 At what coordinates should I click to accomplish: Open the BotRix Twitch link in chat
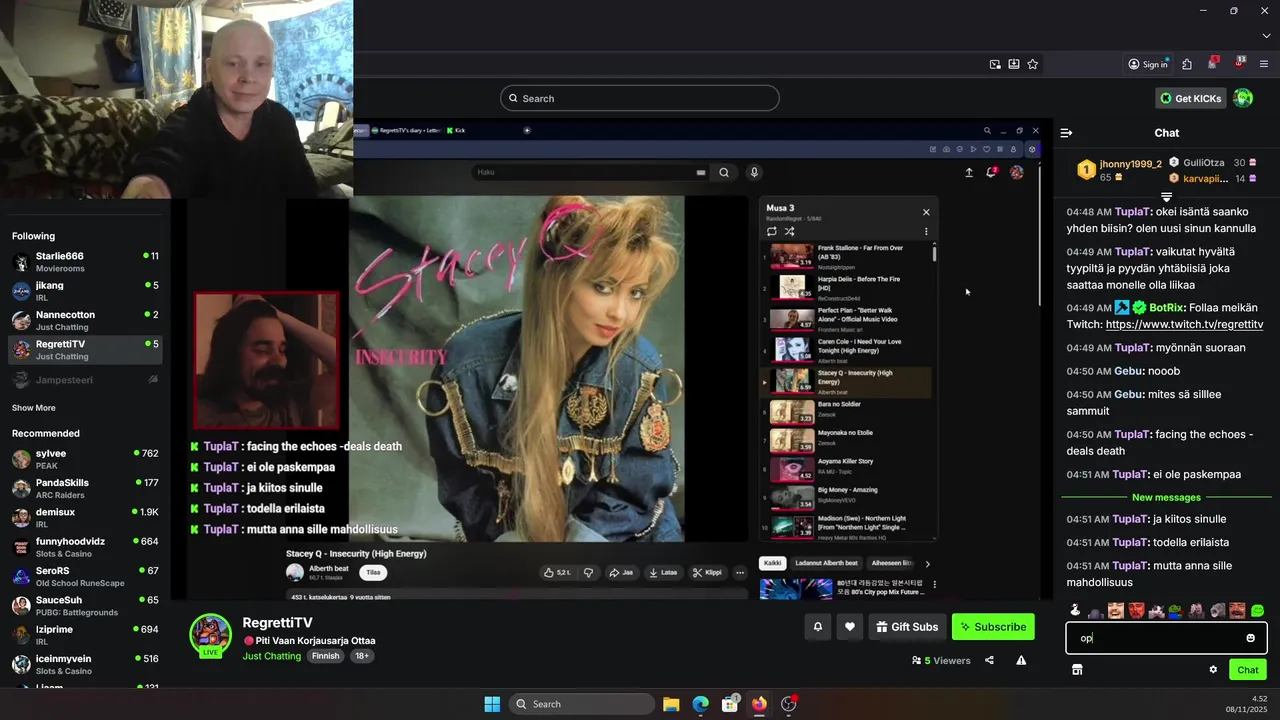[x=1184, y=325]
